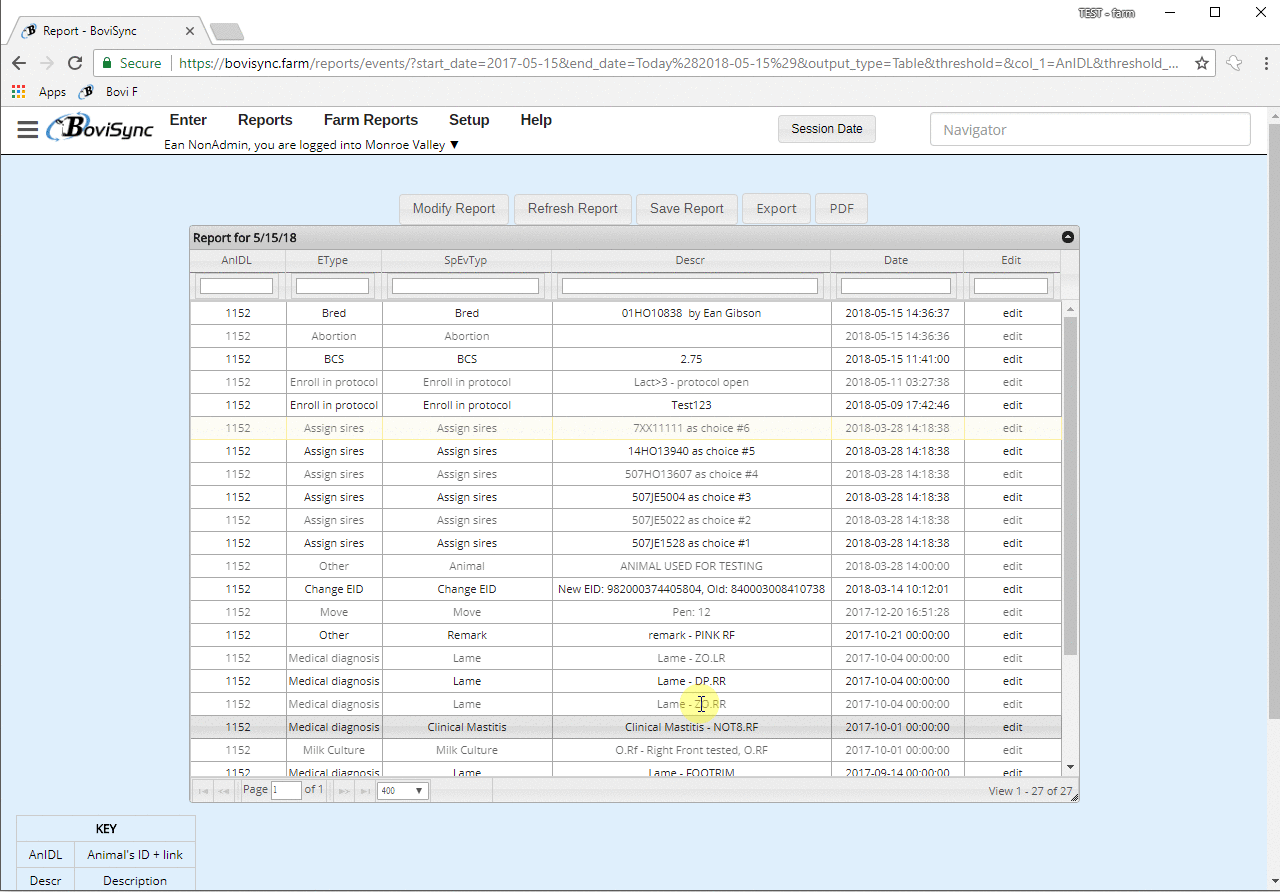Open the hamburger side menu
This screenshot has width=1280, height=892.
click(x=27, y=130)
